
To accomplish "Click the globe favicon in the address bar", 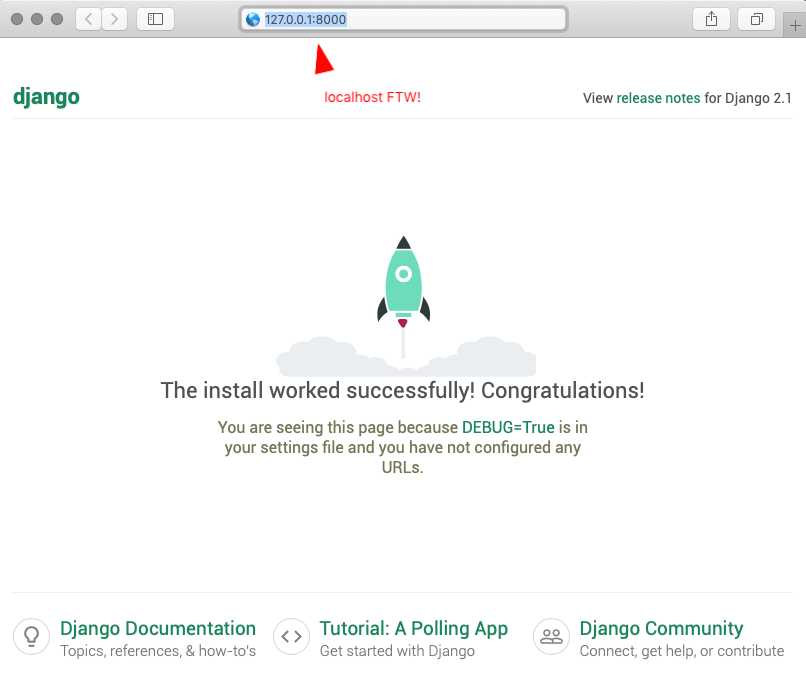I will pos(252,18).
